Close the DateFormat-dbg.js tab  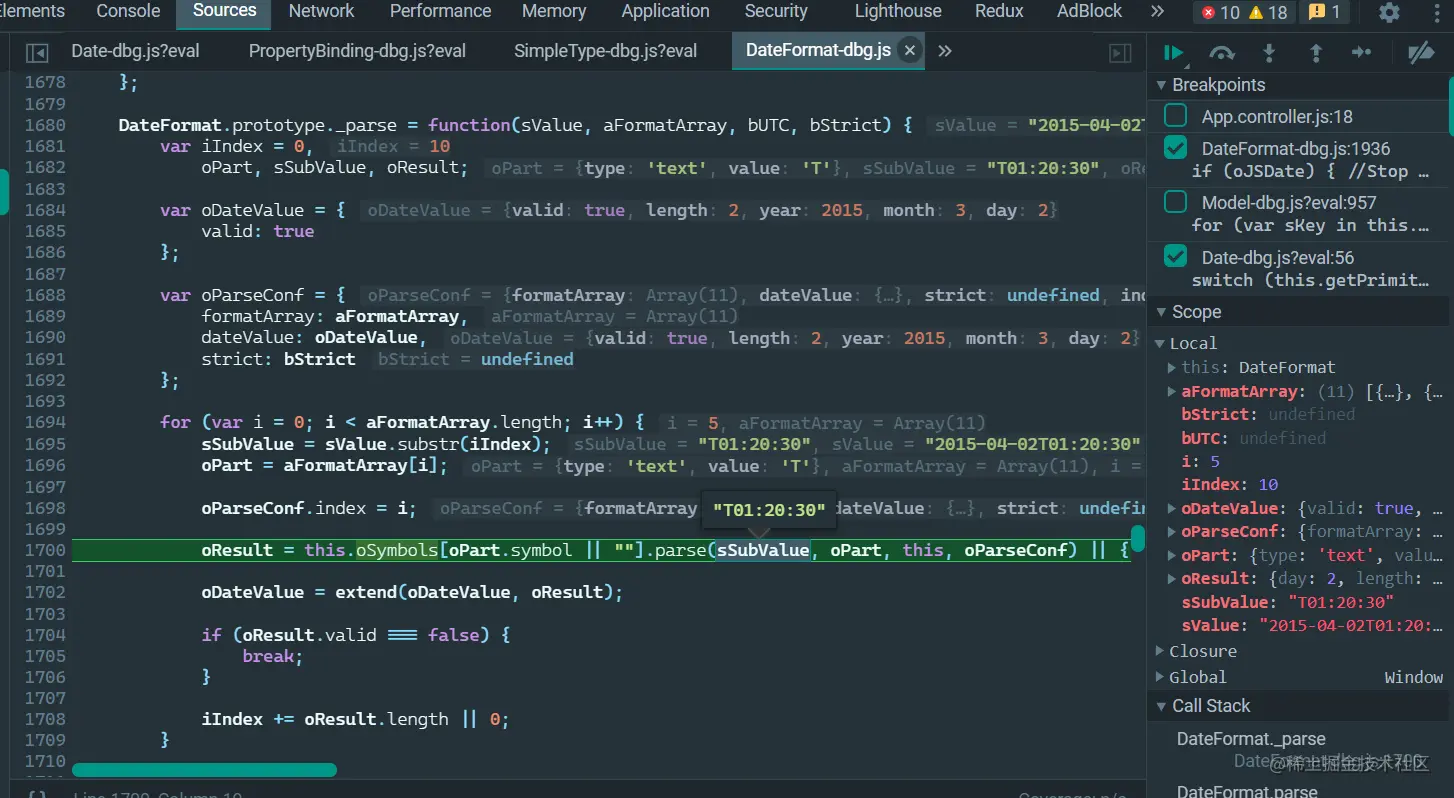pos(909,50)
